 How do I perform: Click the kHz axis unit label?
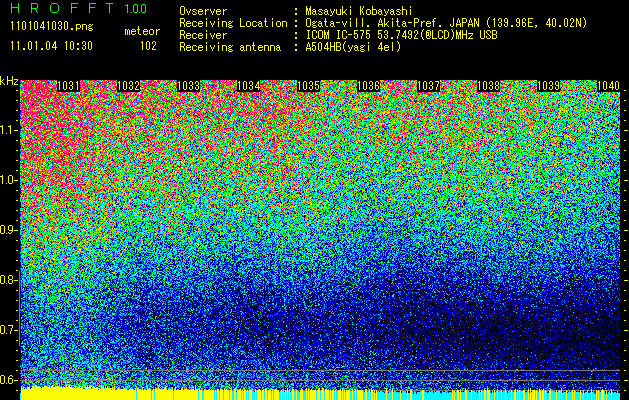click(9, 81)
